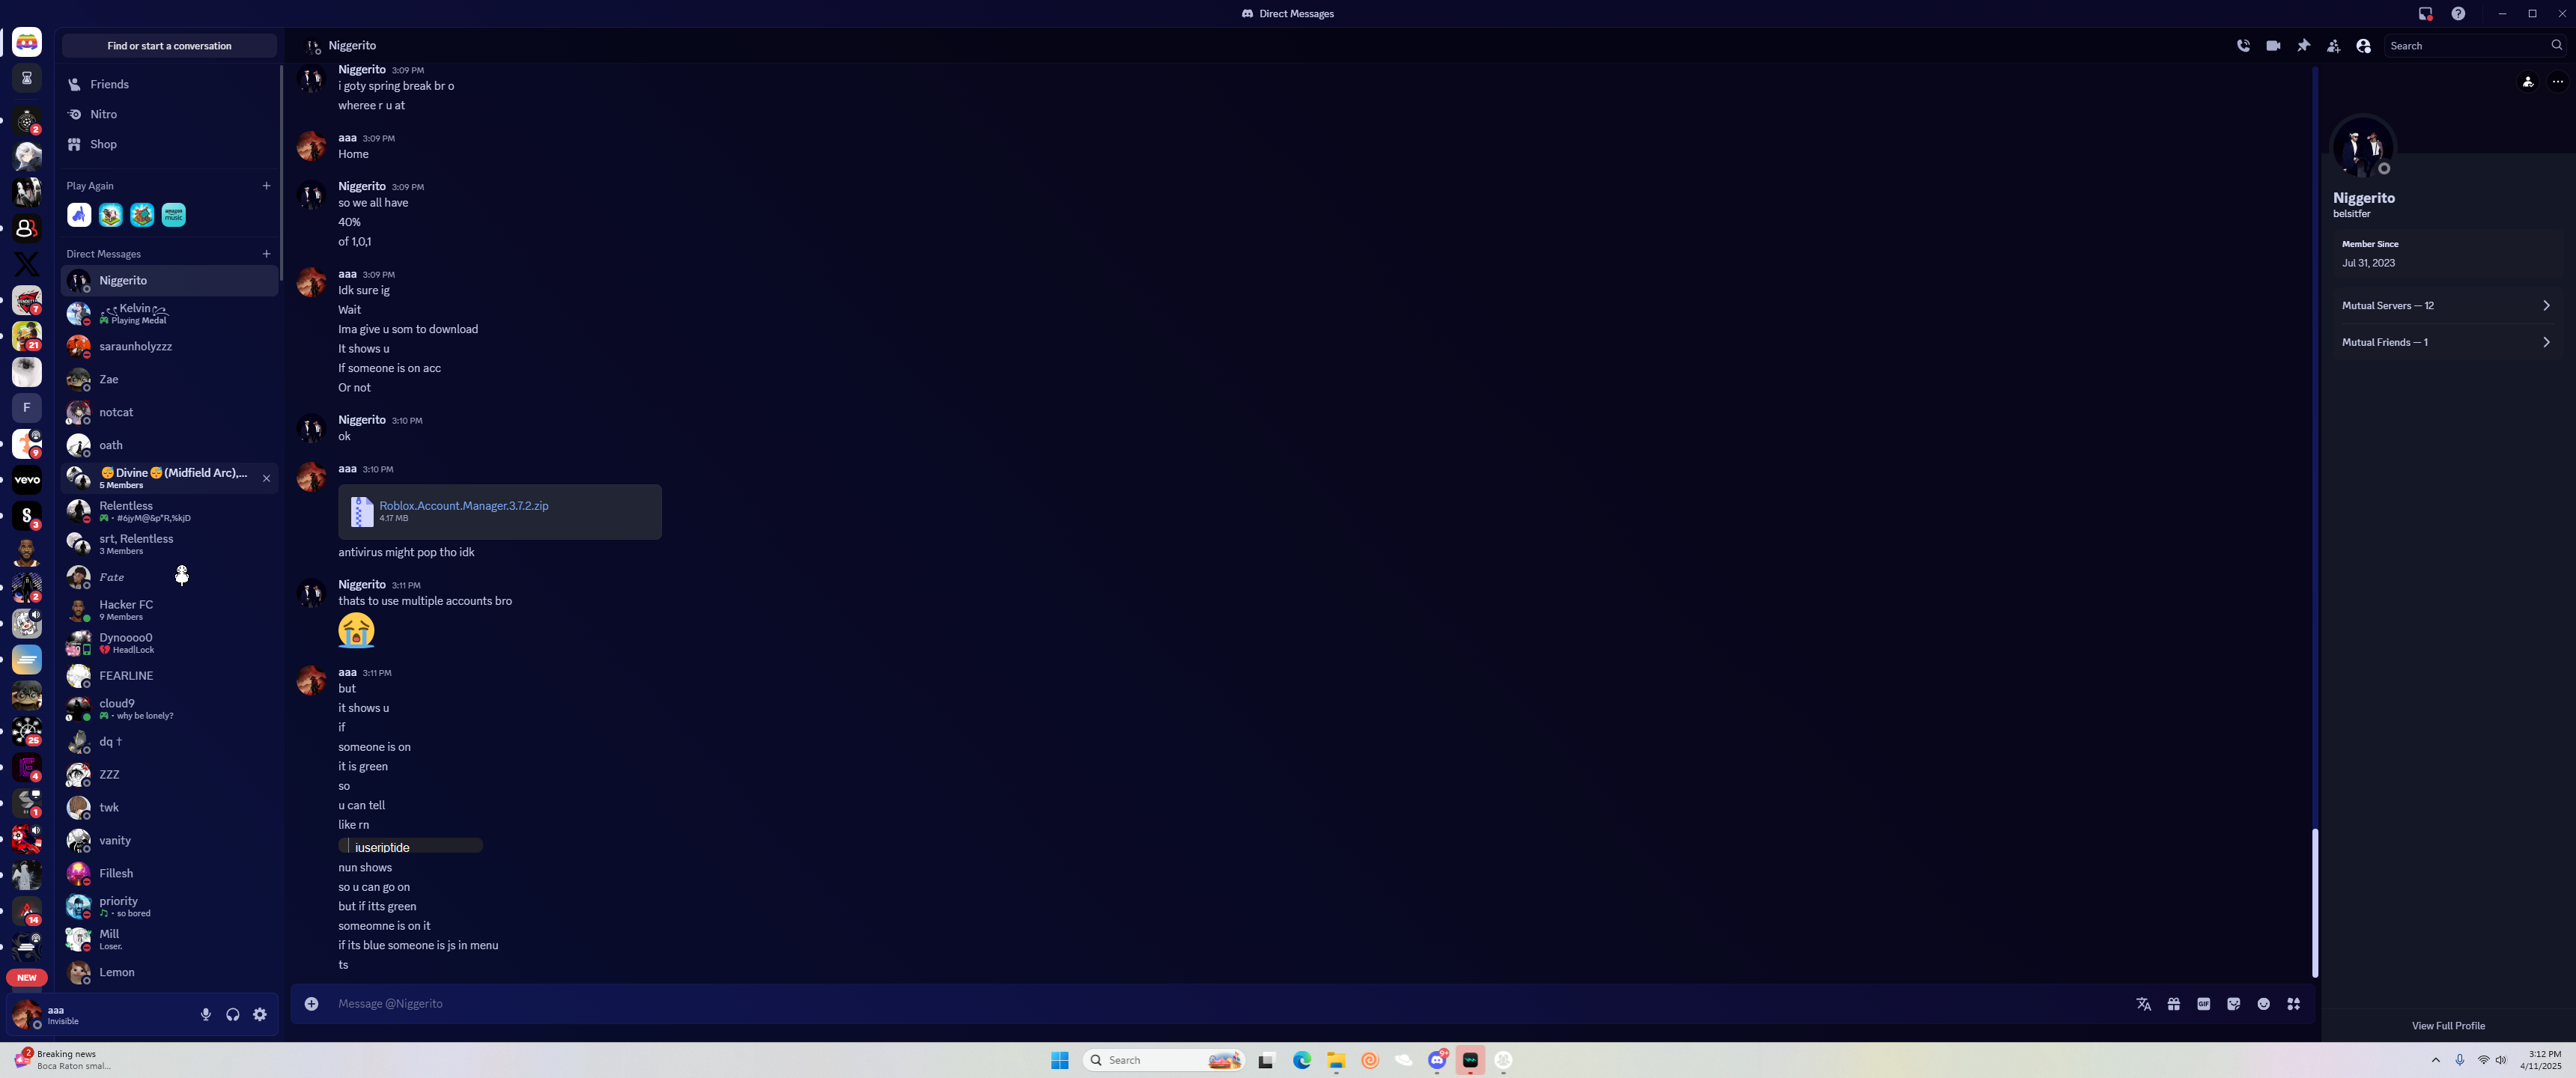Open pinned messages for this conversation

[x=2304, y=46]
